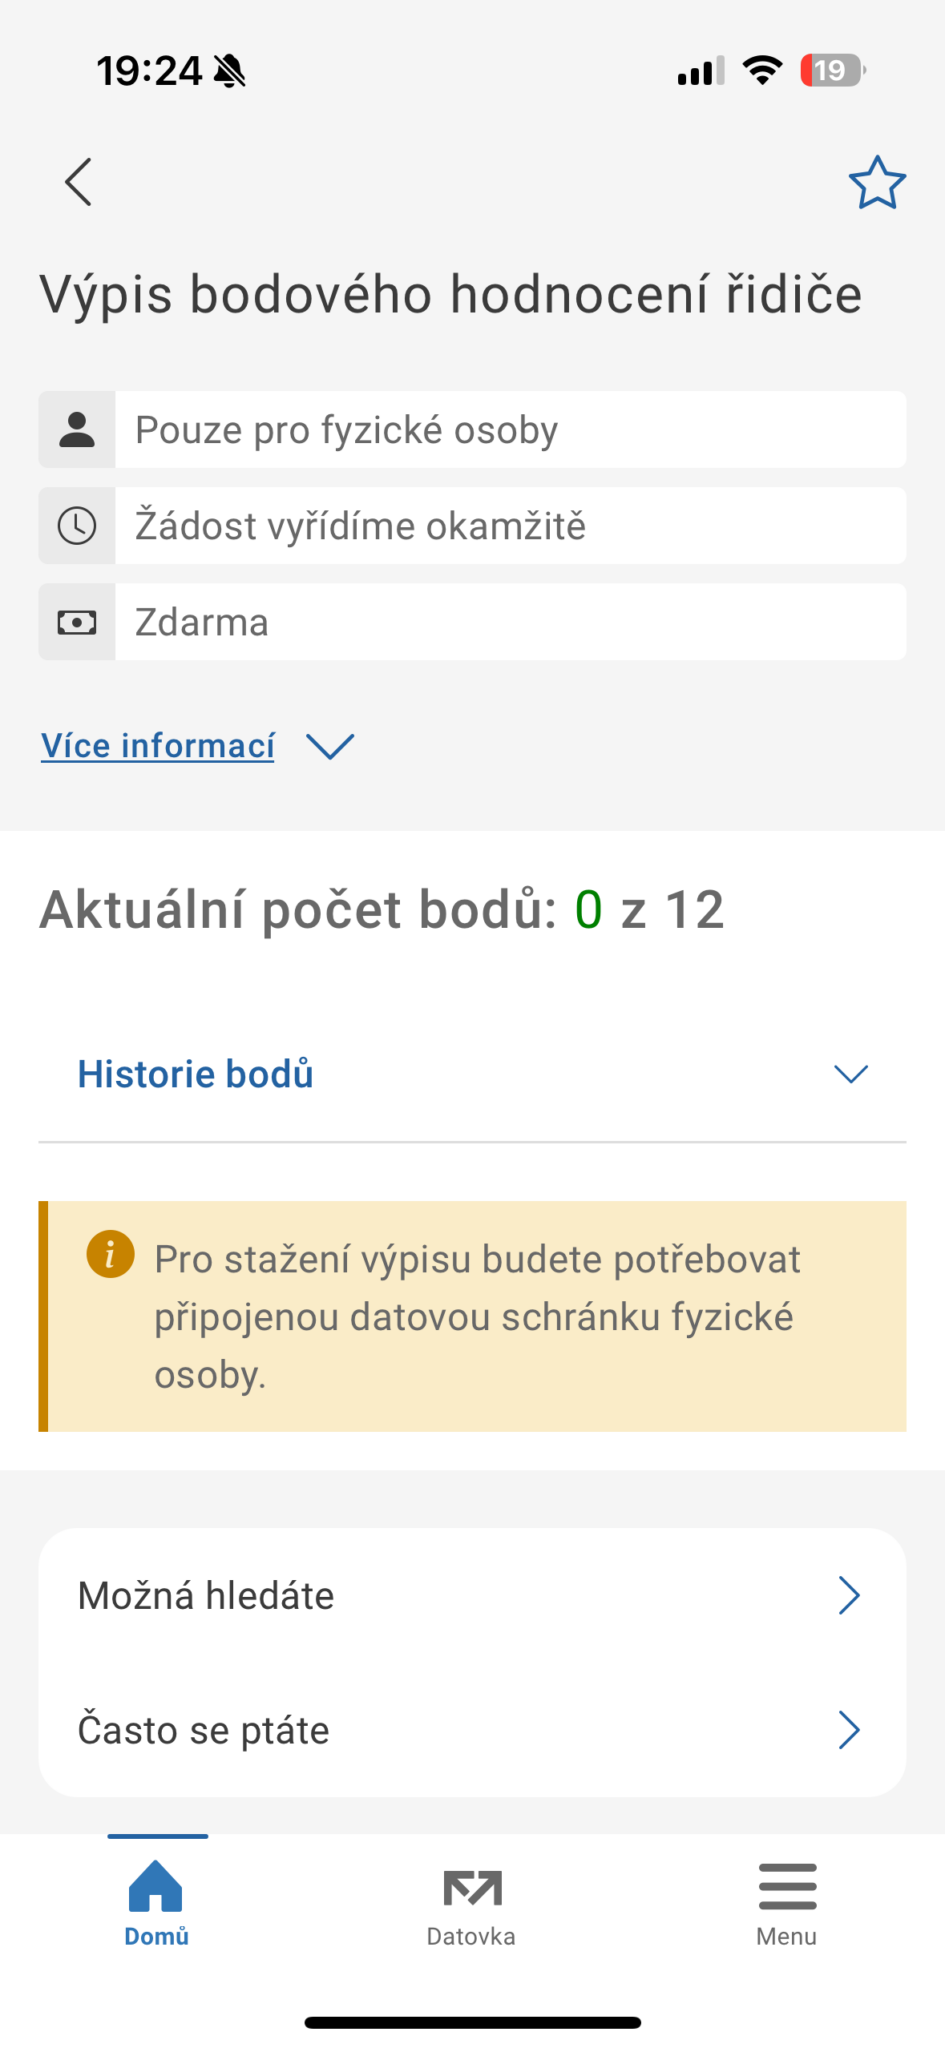The image size is (945, 2048).
Task: Open Často se ptáte via its chevron
Action: click(x=849, y=1730)
